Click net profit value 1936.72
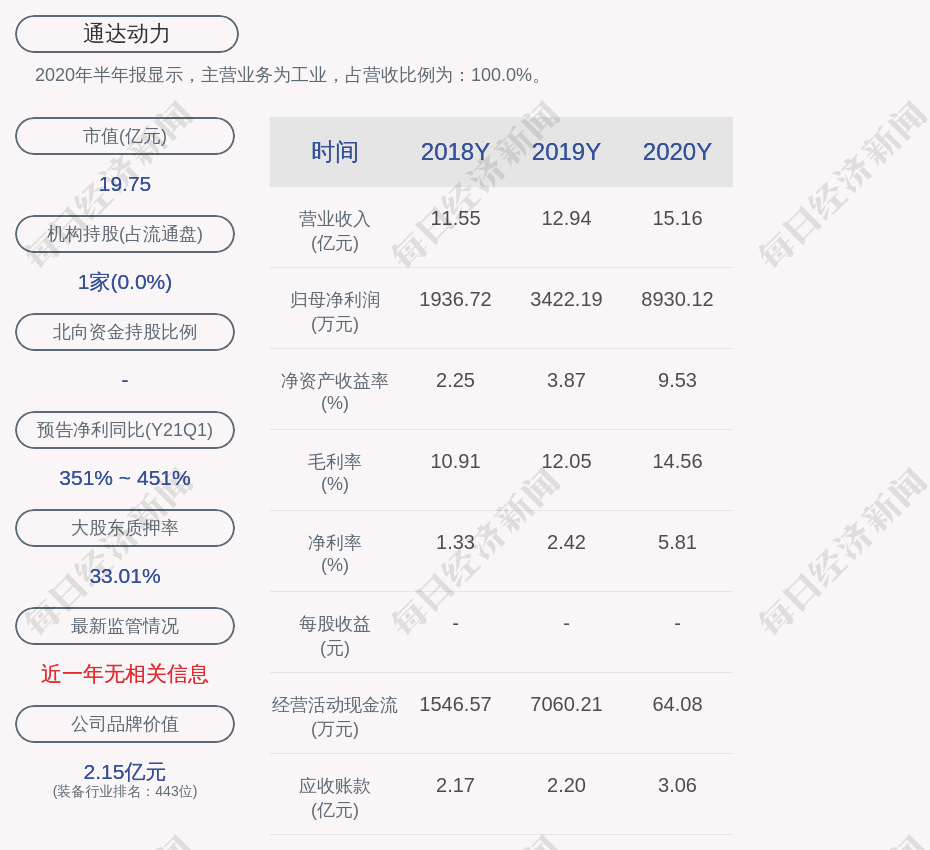This screenshot has height=850, width=930. 455,299
